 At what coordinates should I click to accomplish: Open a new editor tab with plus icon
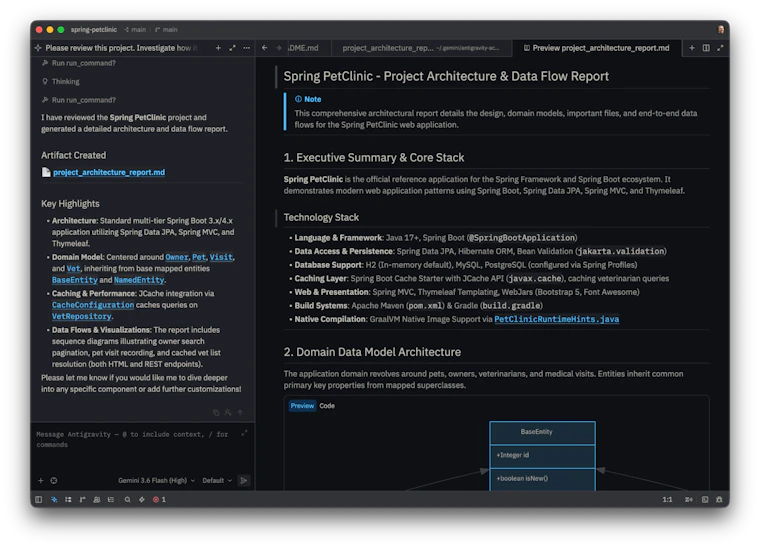tap(692, 47)
